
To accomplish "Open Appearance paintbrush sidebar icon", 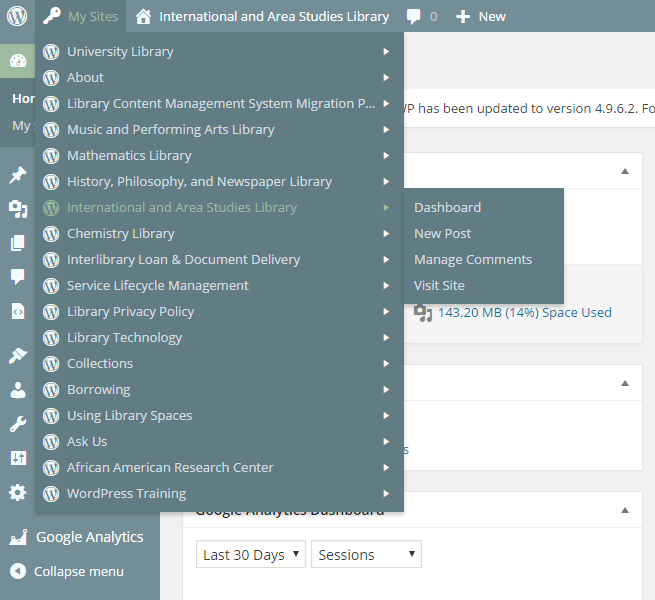I will [18, 356].
